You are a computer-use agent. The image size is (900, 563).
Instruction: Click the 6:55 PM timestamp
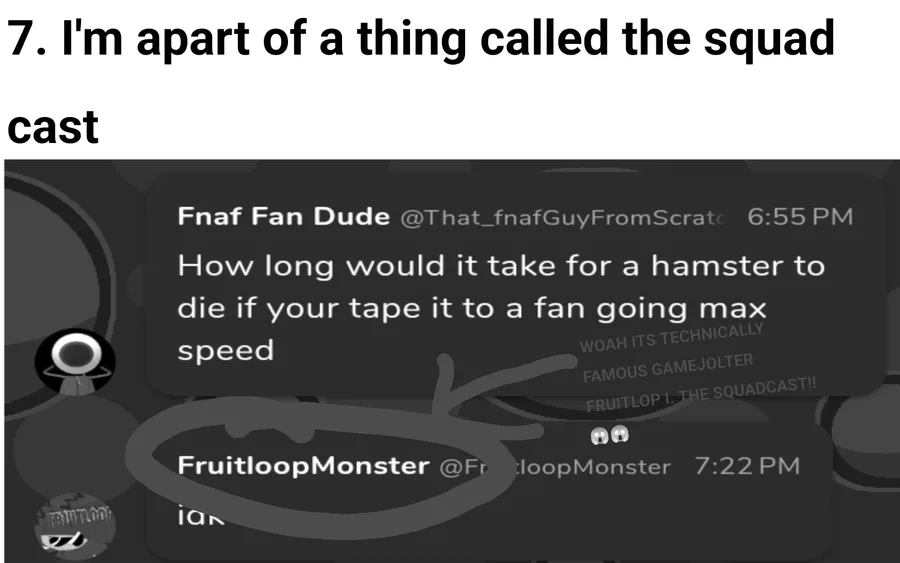pyautogui.click(x=800, y=217)
